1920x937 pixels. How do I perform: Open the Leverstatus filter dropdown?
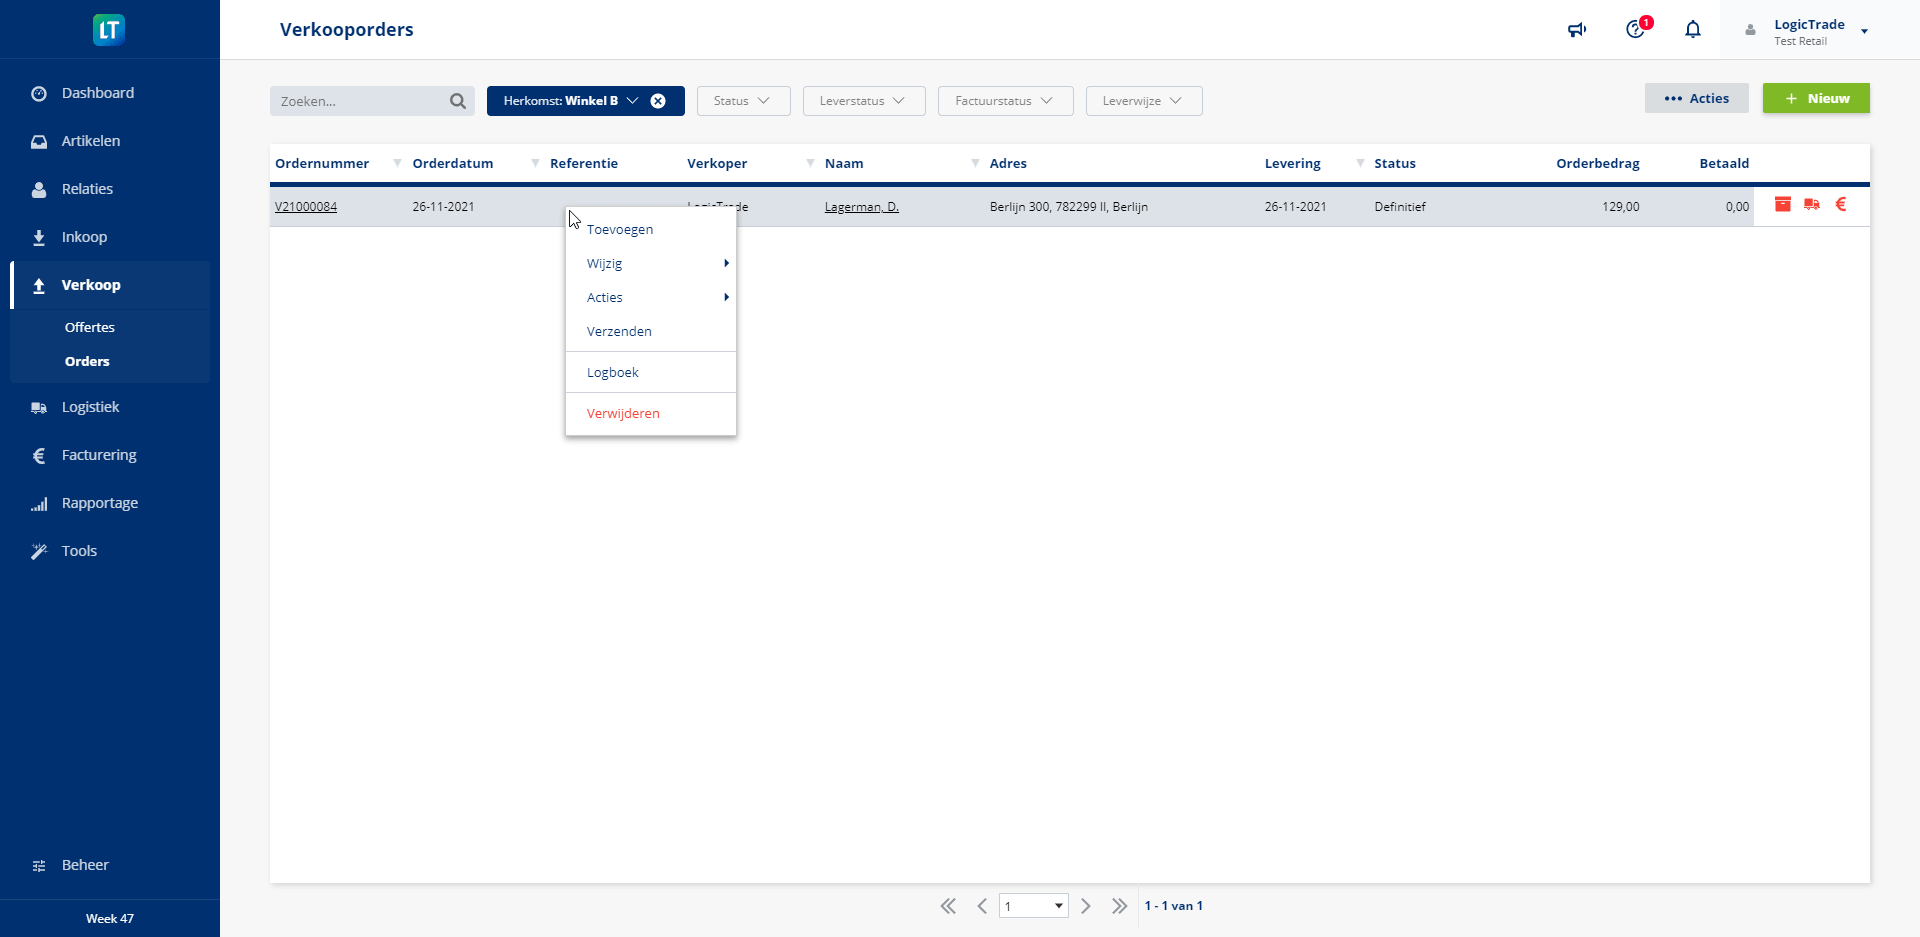click(x=863, y=101)
